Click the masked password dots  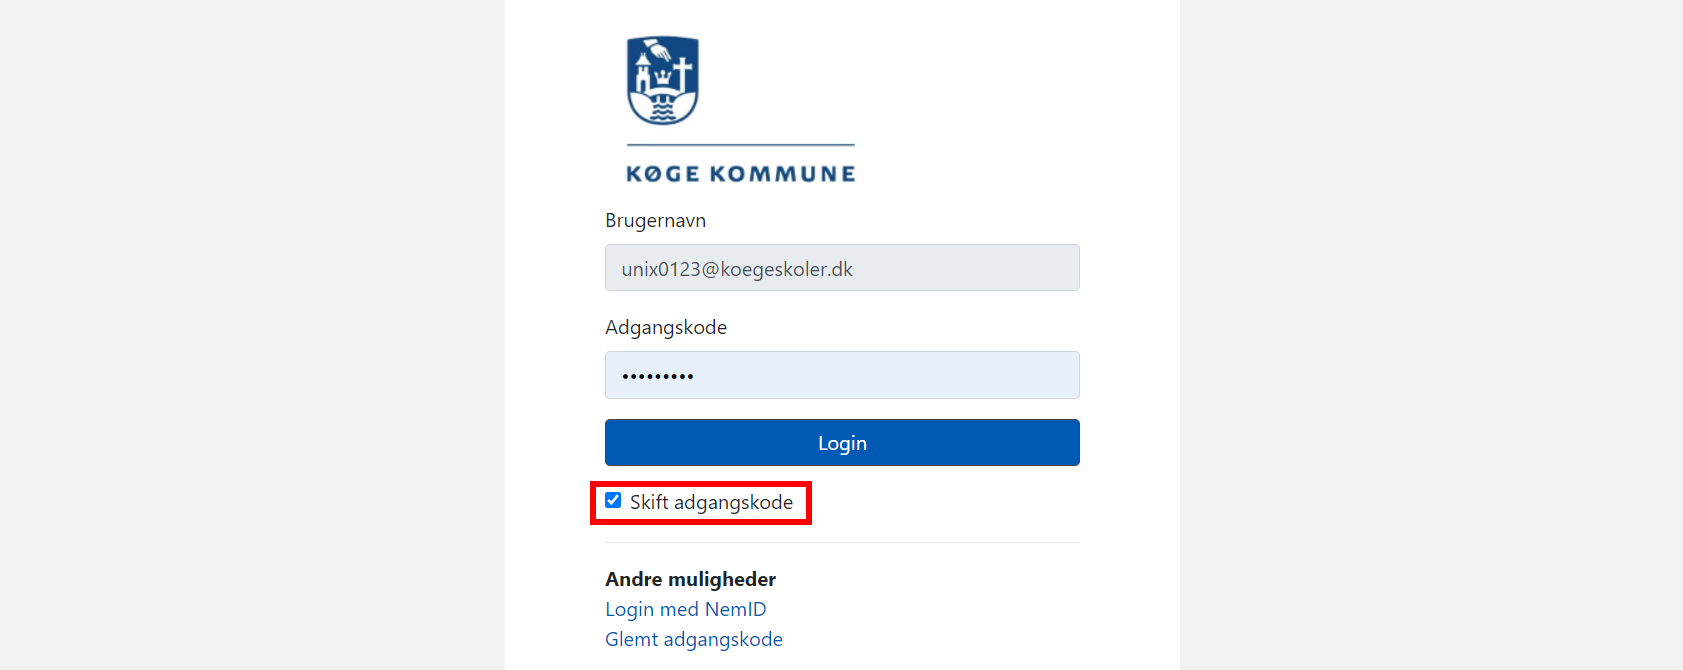(x=657, y=377)
